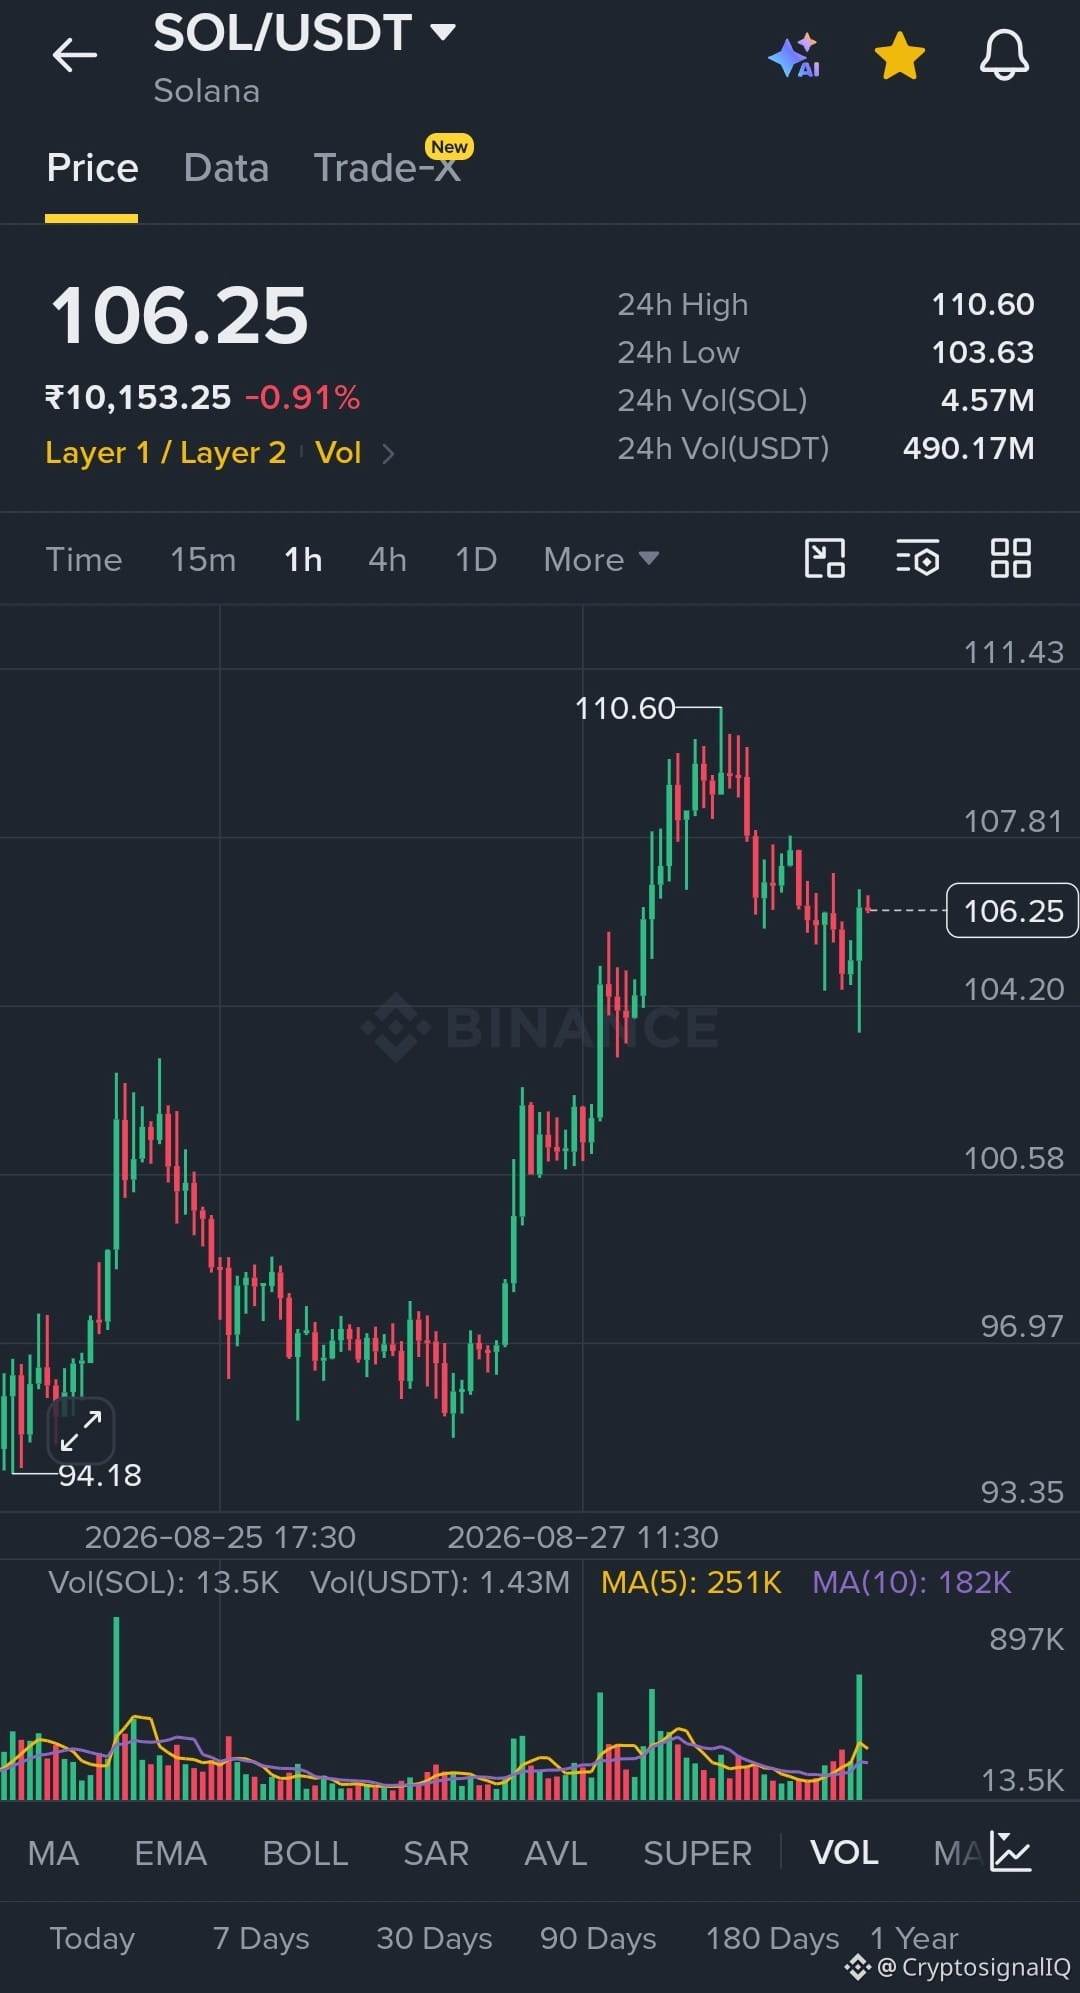This screenshot has height=1993, width=1080.
Task: Tap the 94.18 low marker on chart
Action: coord(100,1475)
